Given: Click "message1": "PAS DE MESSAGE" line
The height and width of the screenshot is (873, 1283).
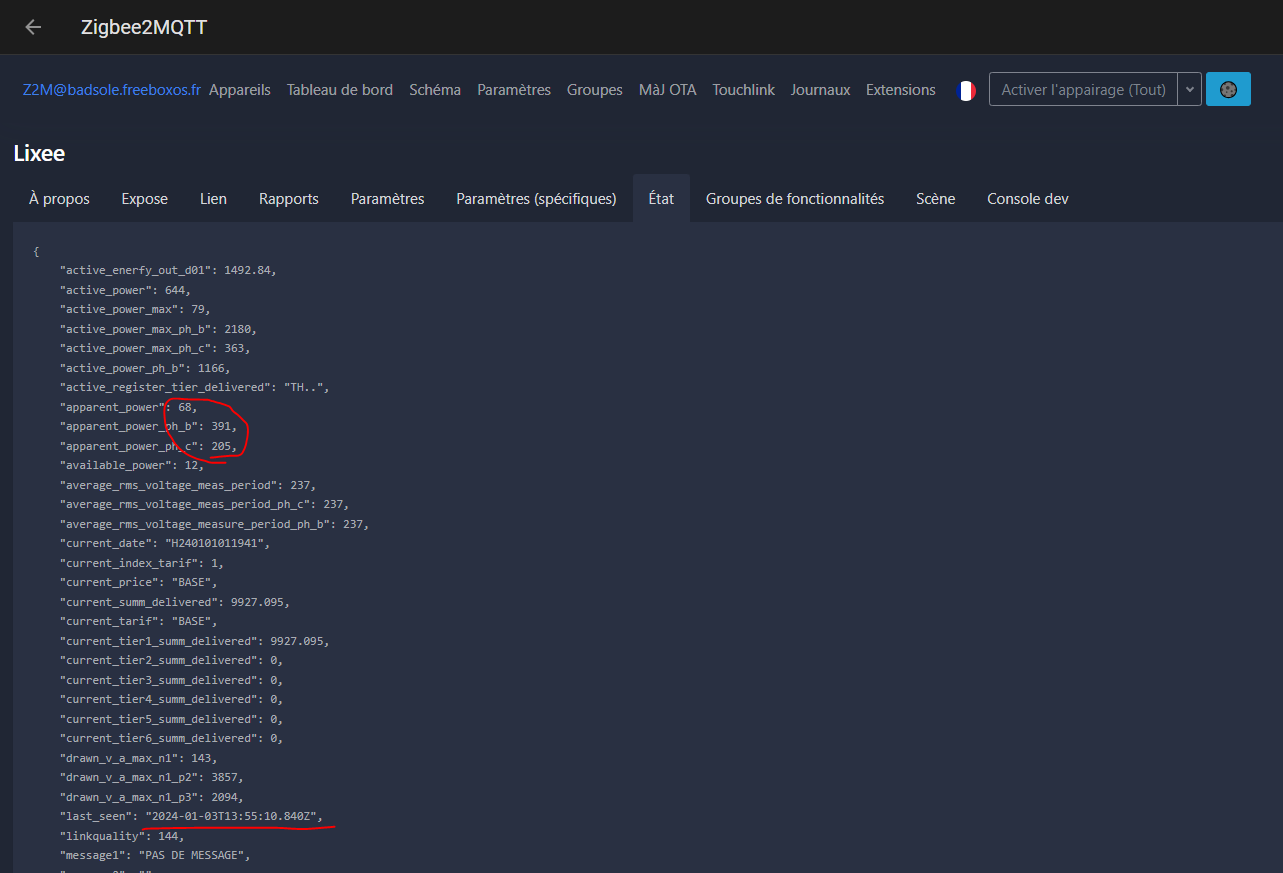Looking at the screenshot, I should tap(155, 855).
